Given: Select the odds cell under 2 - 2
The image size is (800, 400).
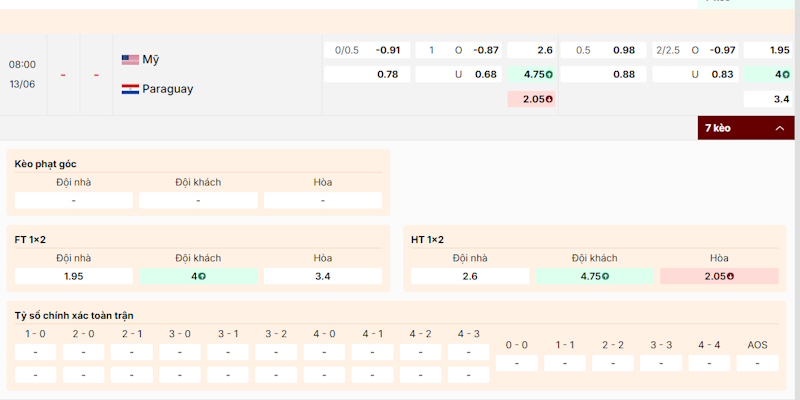Looking at the screenshot, I should pos(613,363).
